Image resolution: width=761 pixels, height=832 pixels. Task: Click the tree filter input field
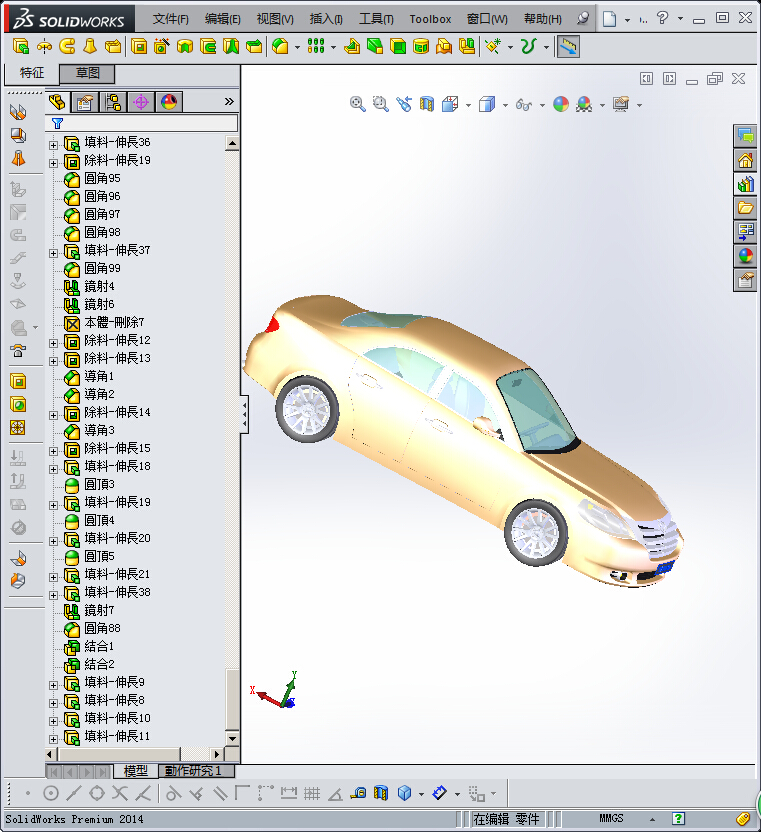141,124
